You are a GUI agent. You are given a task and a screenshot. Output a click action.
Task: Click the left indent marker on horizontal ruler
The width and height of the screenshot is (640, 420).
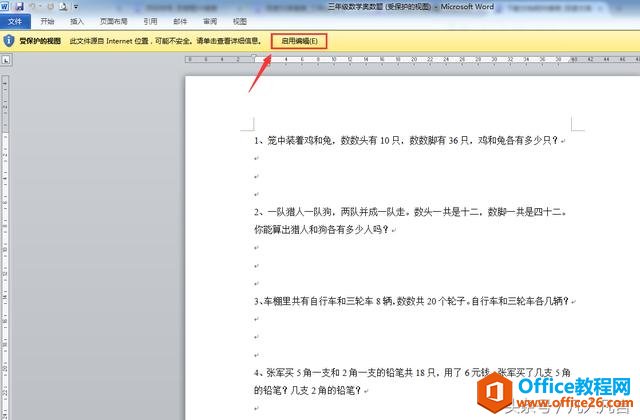tap(254, 60)
